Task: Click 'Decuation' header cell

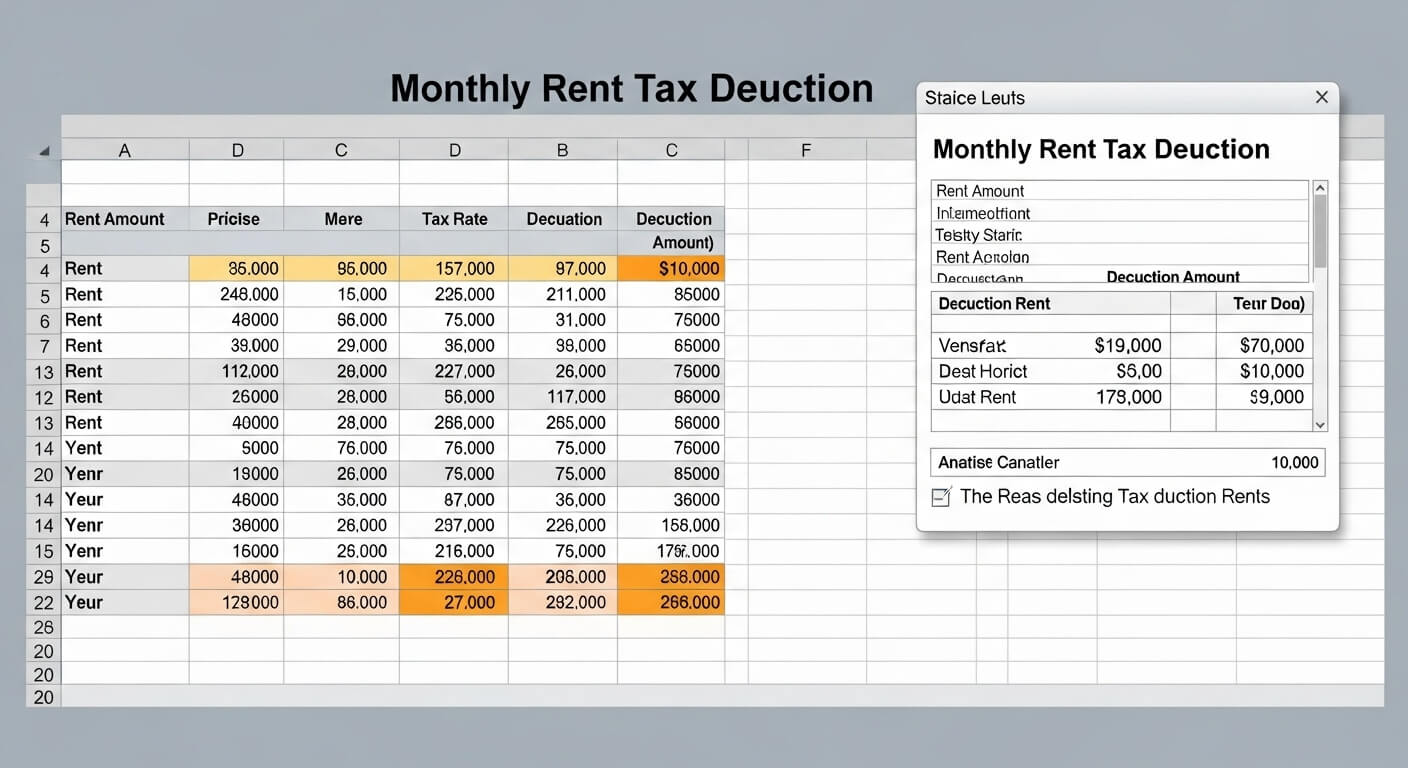Action: [562, 219]
